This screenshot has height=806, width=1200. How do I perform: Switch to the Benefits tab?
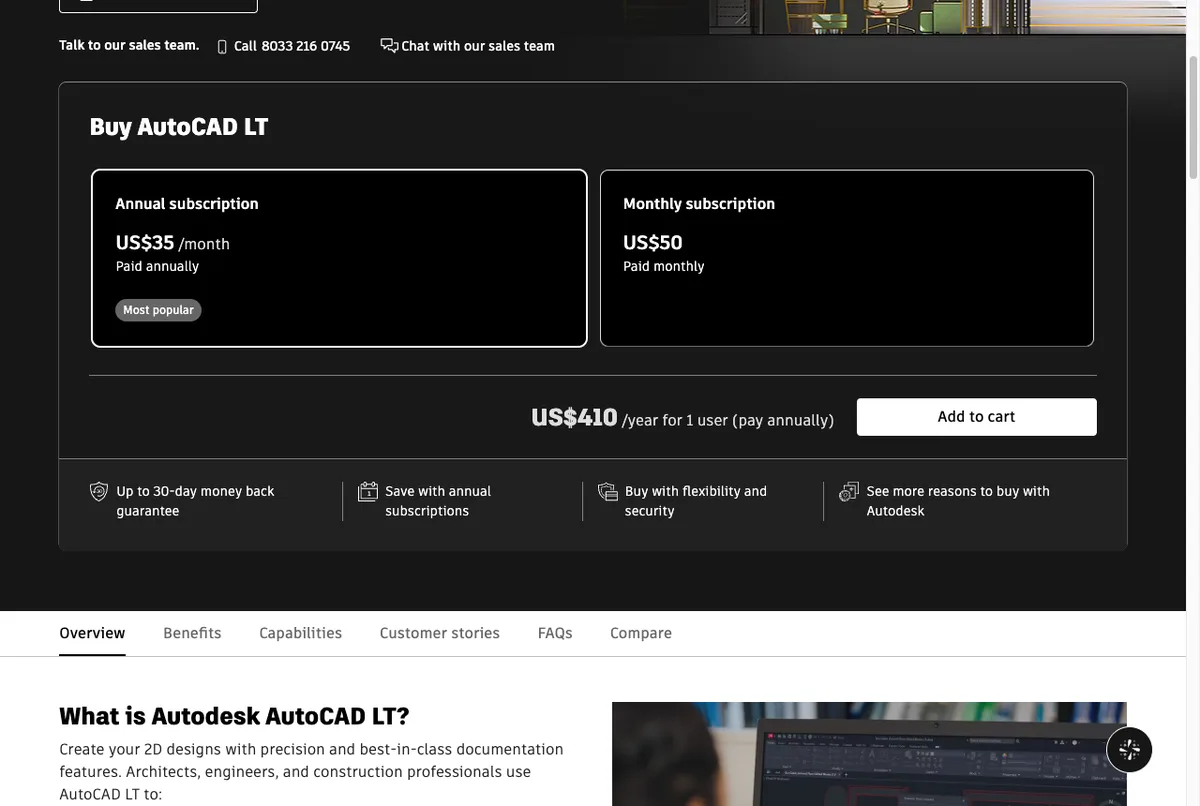click(x=192, y=633)
